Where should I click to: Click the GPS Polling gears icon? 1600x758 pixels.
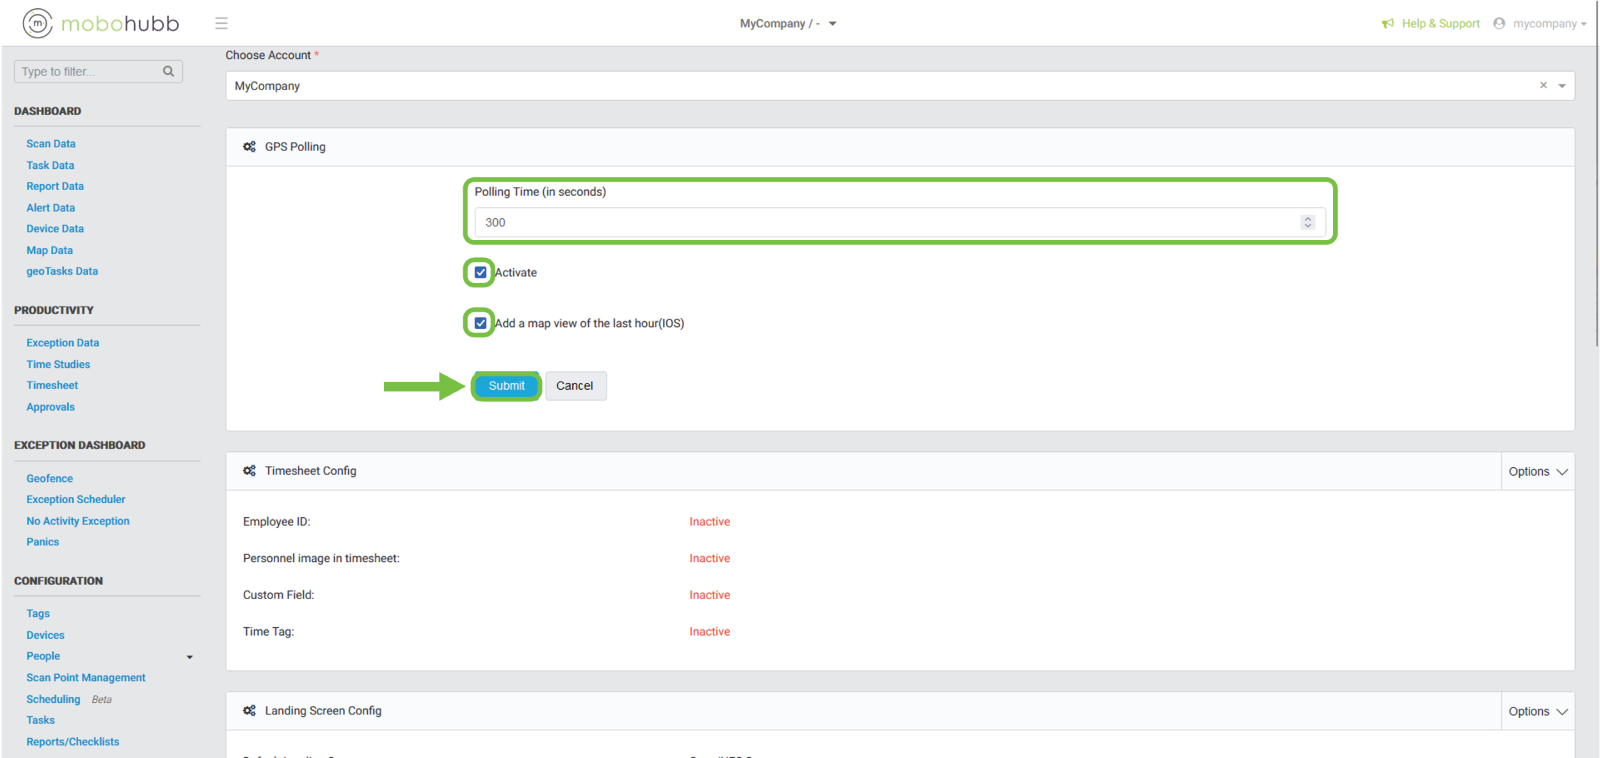coord(249,147)
